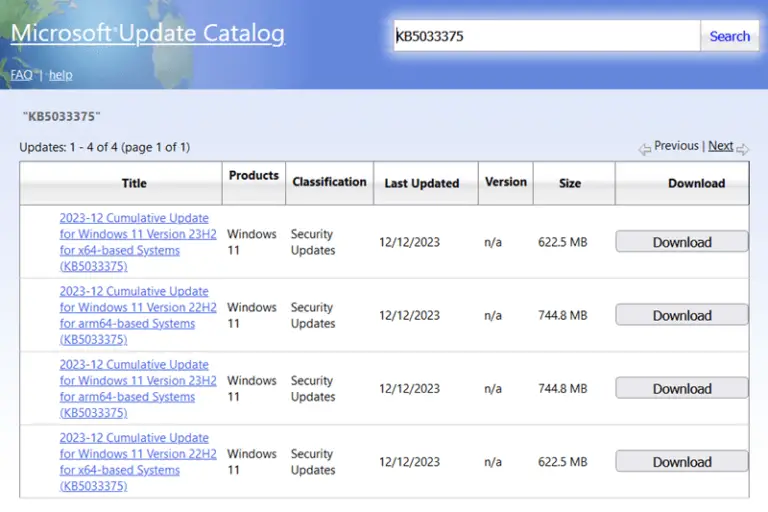Open the FAQ link
768x512 pixels.
pos(21,75)
